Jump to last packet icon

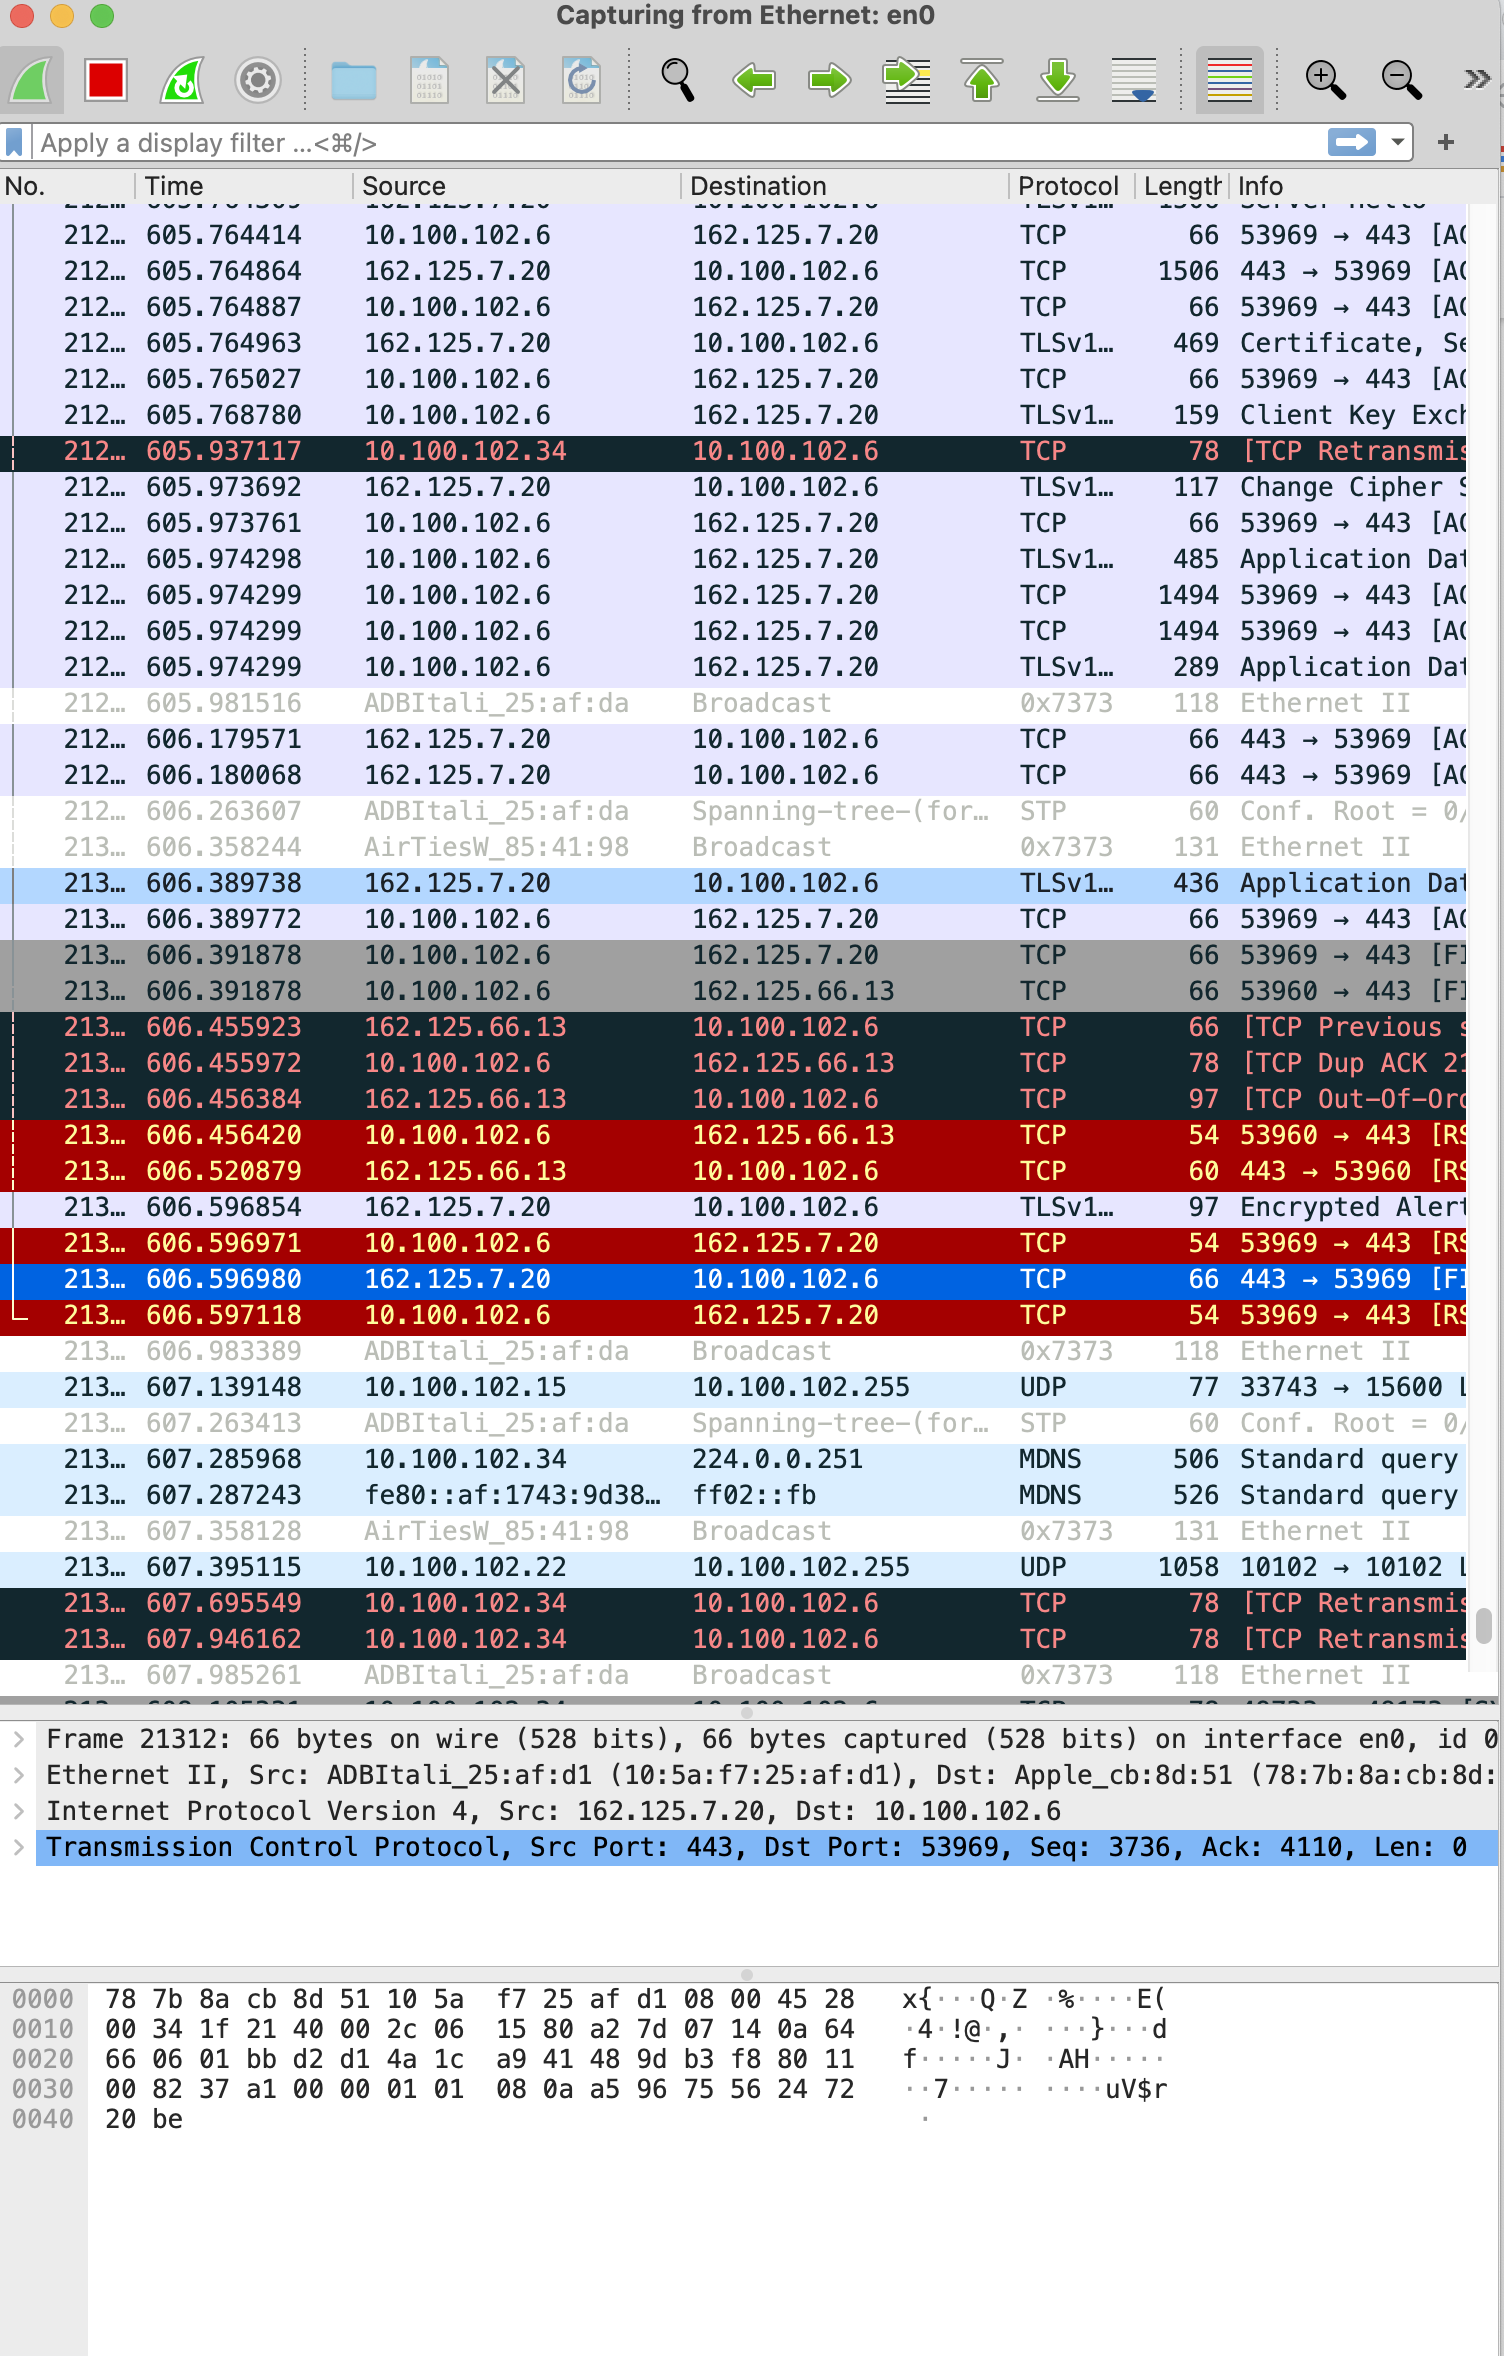pos(1058,80)
